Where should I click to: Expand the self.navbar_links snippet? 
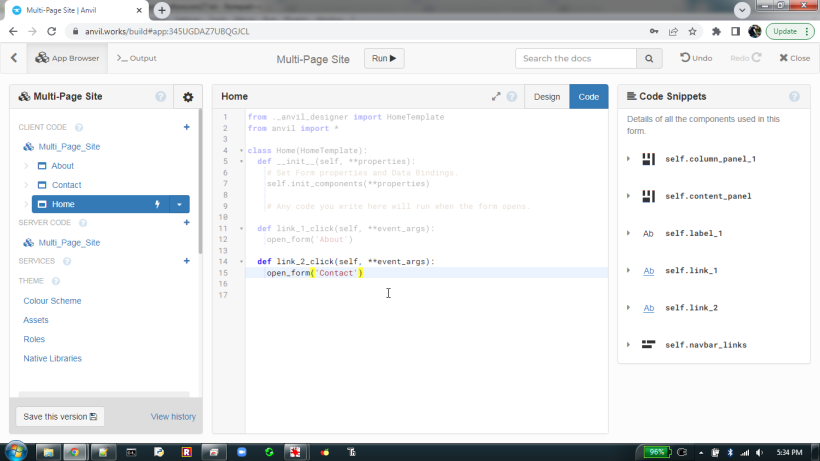tap(628, 345)
